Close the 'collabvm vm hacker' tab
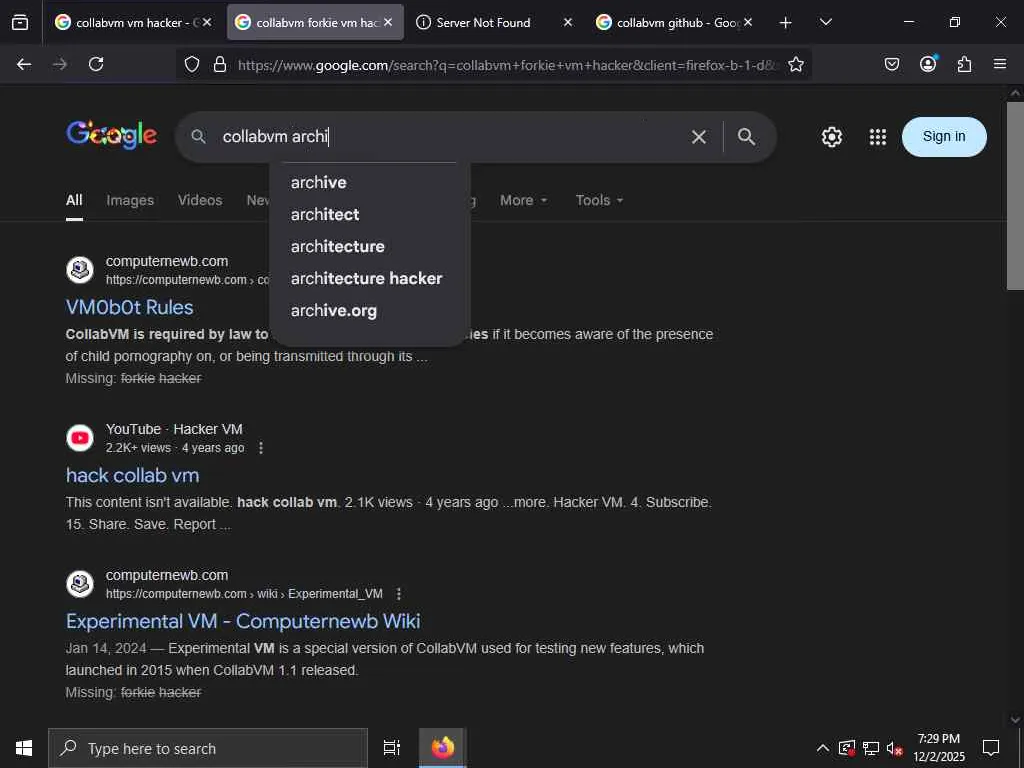1024x768 pixels. tap(207, 23)
